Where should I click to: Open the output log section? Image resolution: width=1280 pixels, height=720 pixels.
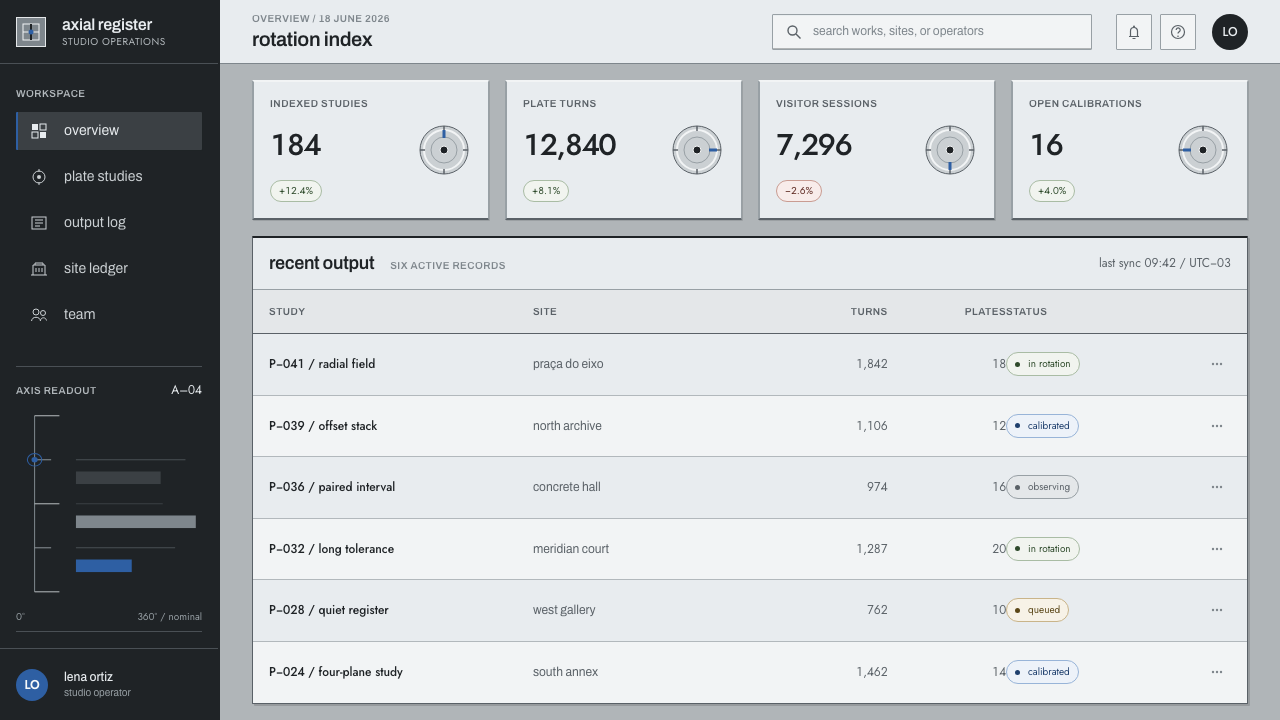coord(109,223)
